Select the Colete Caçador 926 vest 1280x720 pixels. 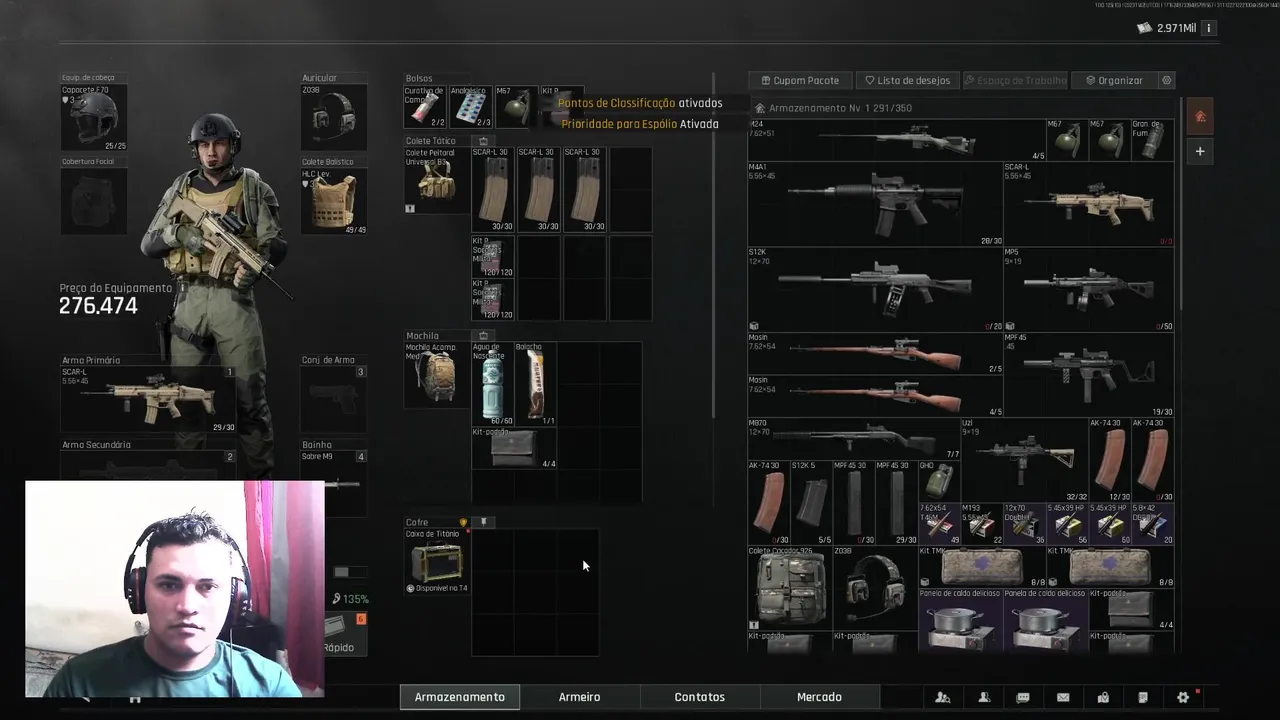790,587
